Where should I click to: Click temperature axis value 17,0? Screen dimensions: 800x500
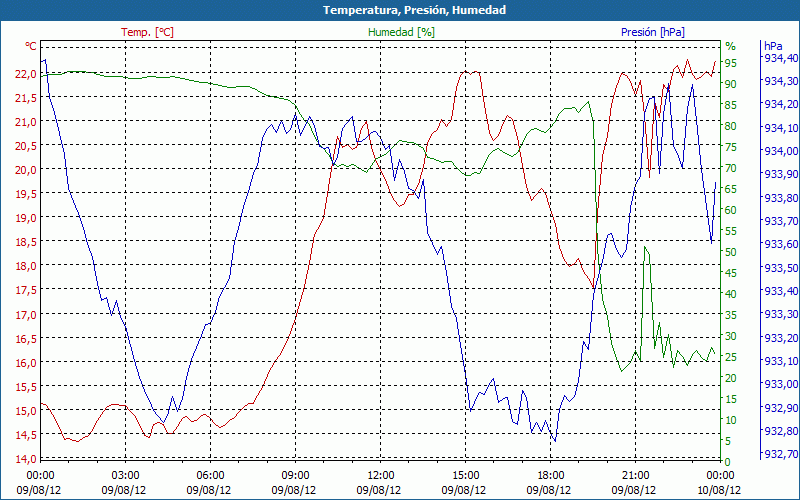click(x=26, y=315)
